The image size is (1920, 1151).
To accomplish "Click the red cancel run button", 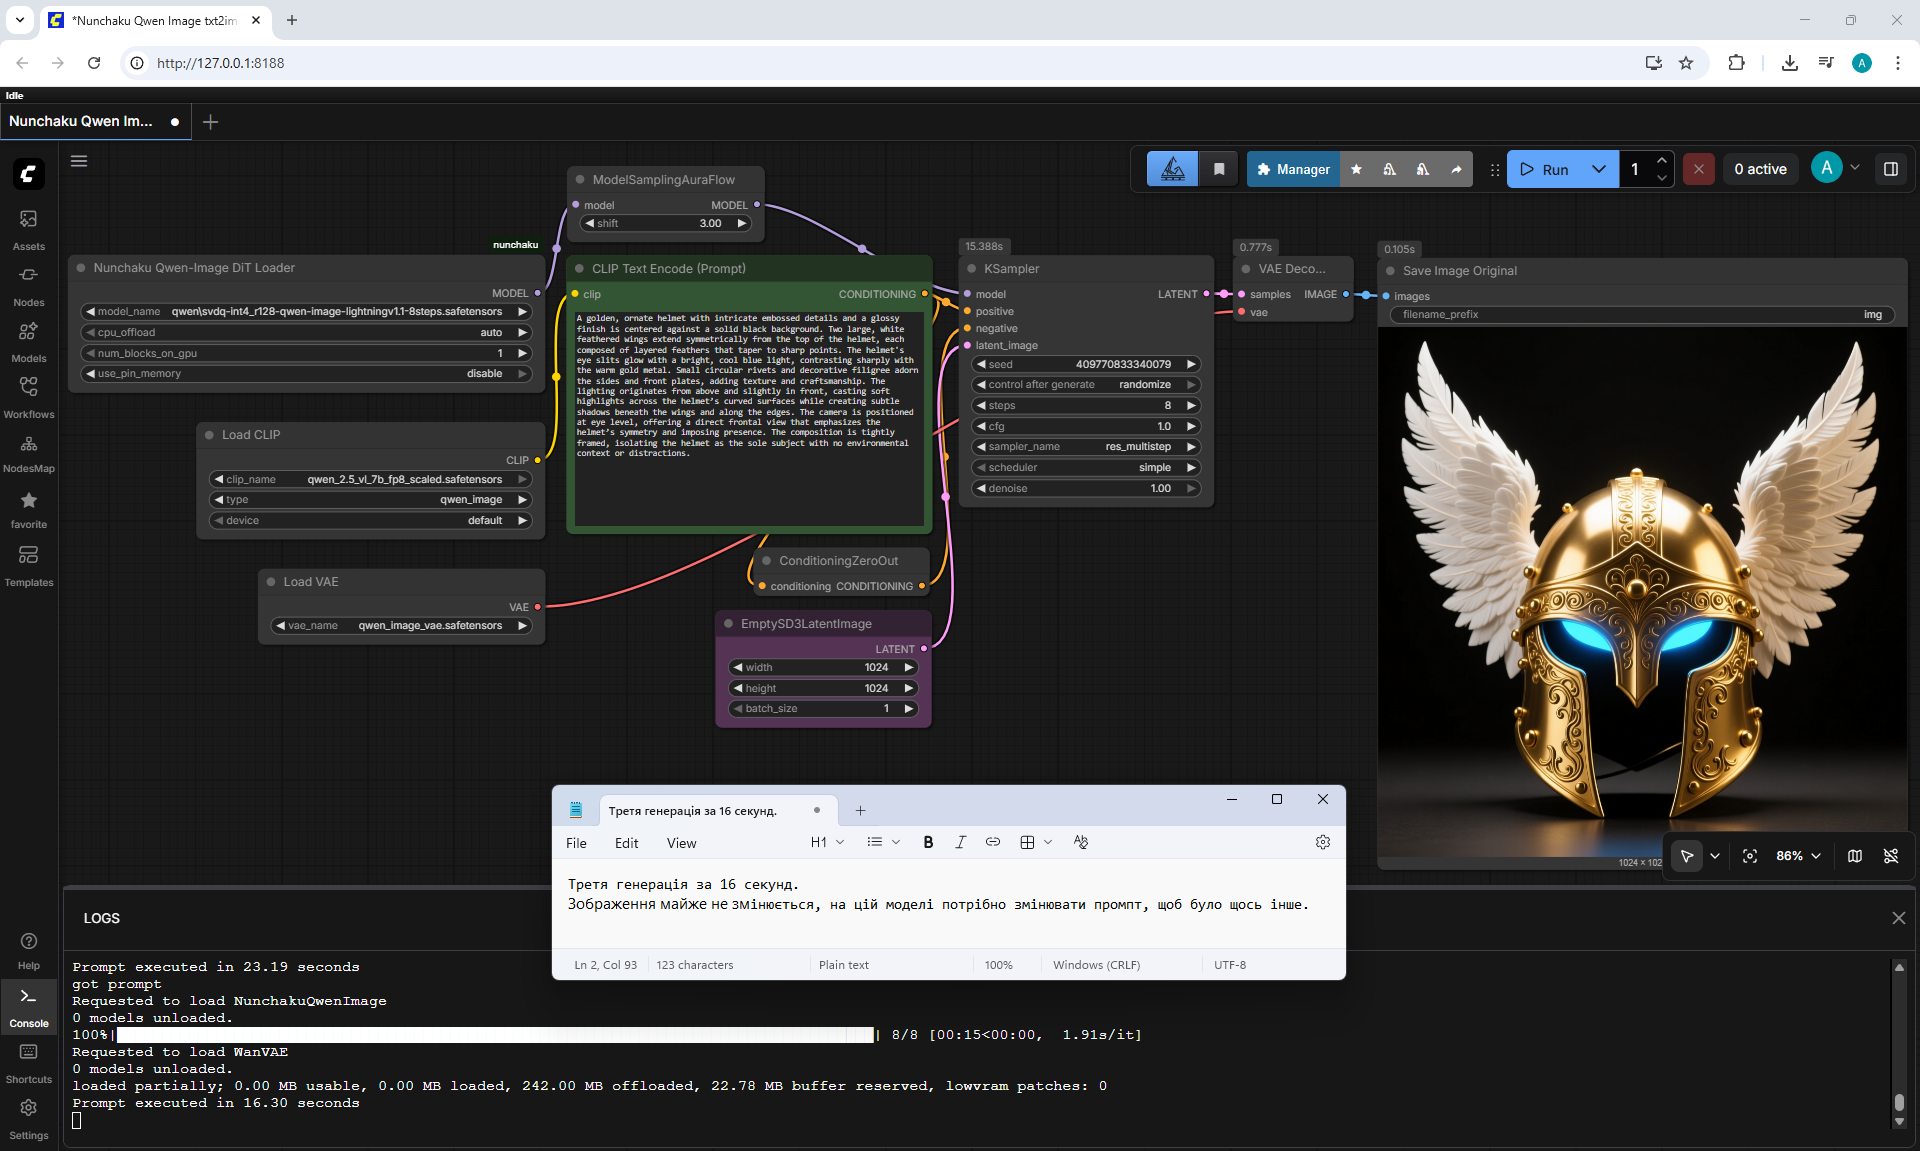I will [1698, 169].
